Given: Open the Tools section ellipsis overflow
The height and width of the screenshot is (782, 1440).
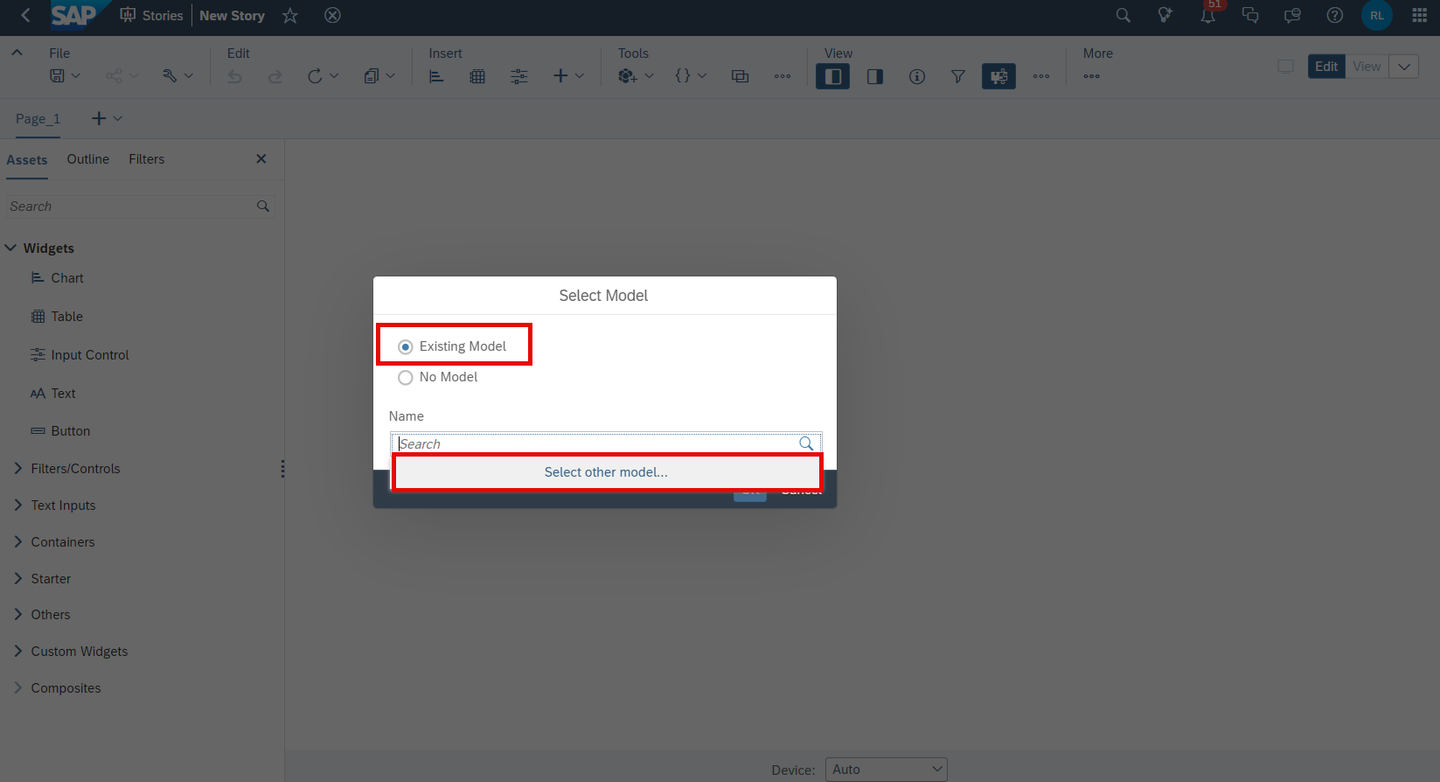Looking at the screenshot, I should pos(782,76).
